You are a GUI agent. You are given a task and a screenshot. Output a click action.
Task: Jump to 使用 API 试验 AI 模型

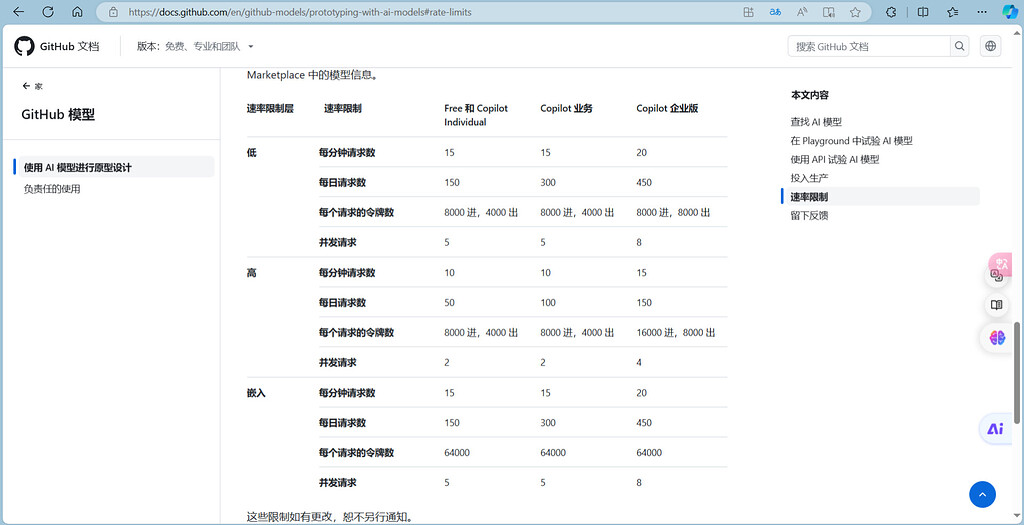coord(835,159)
